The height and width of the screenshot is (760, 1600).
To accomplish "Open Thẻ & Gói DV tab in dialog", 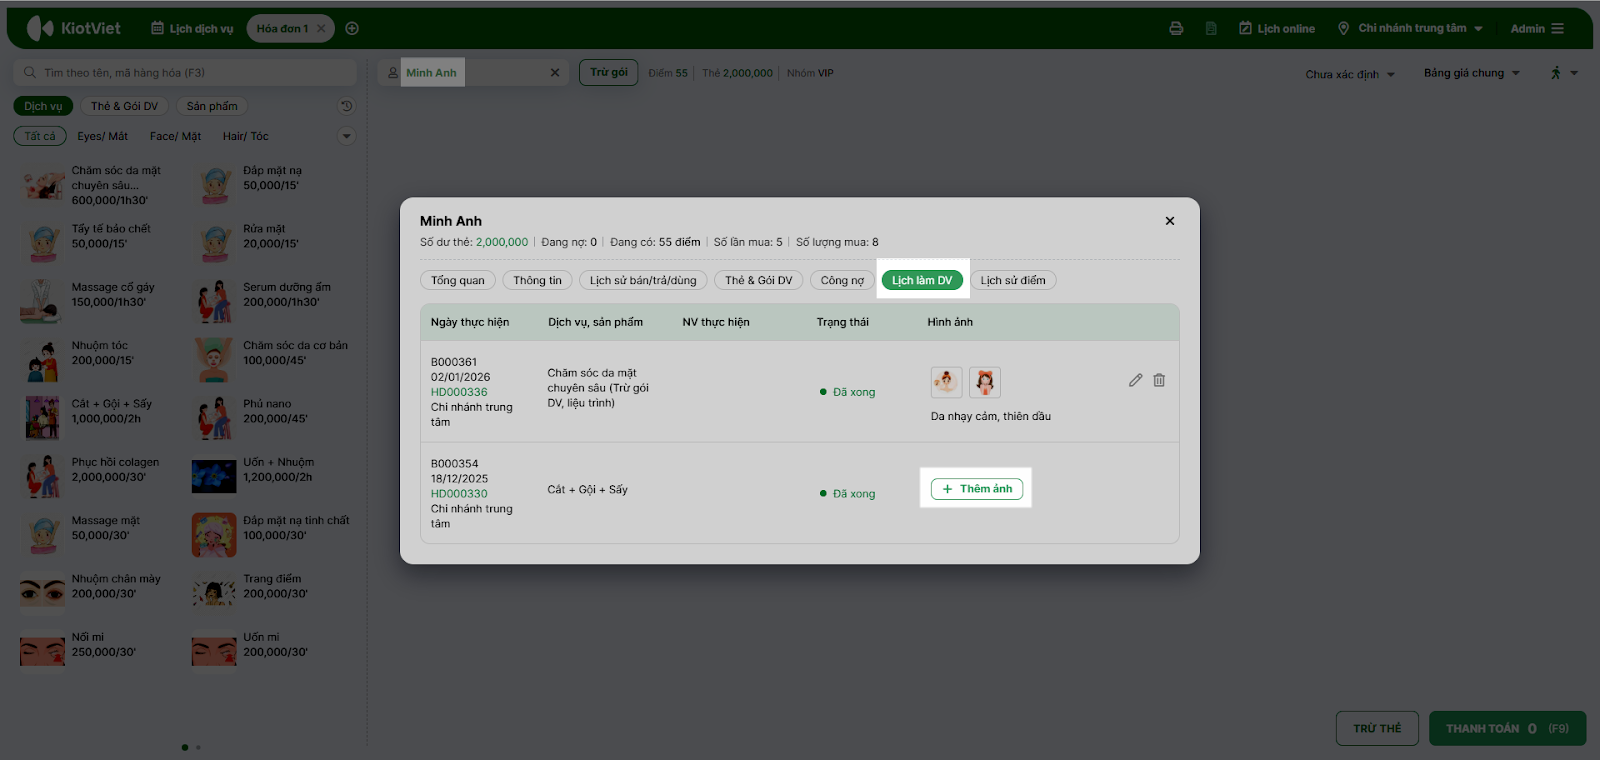I will click(x=759, y=281).
